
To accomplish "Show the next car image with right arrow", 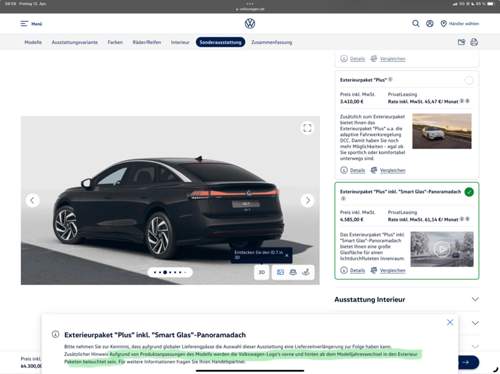I will click(x=307, y=200).
